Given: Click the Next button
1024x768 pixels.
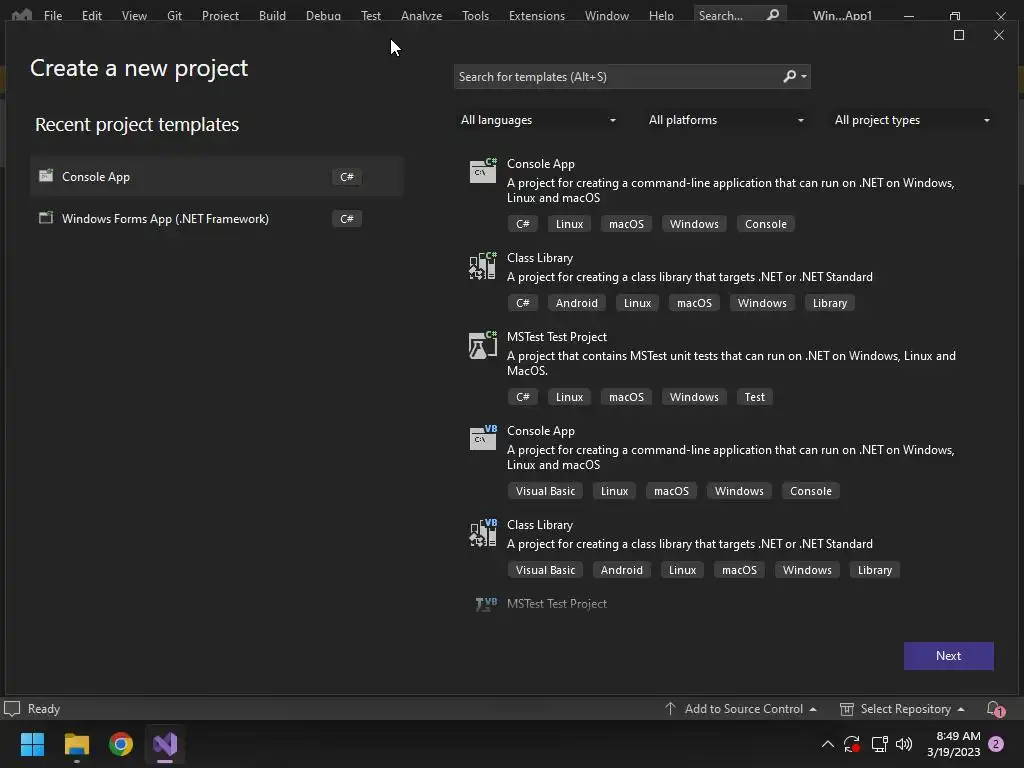Looking at the screenshot, I should 948,656.
